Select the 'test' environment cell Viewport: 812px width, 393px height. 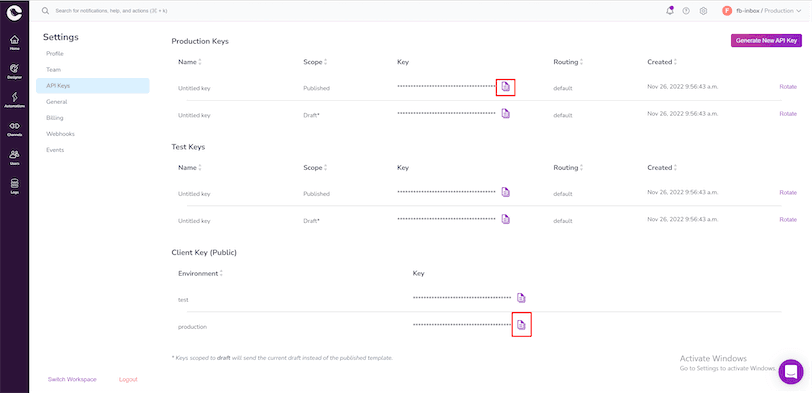(x=183, y=300)
